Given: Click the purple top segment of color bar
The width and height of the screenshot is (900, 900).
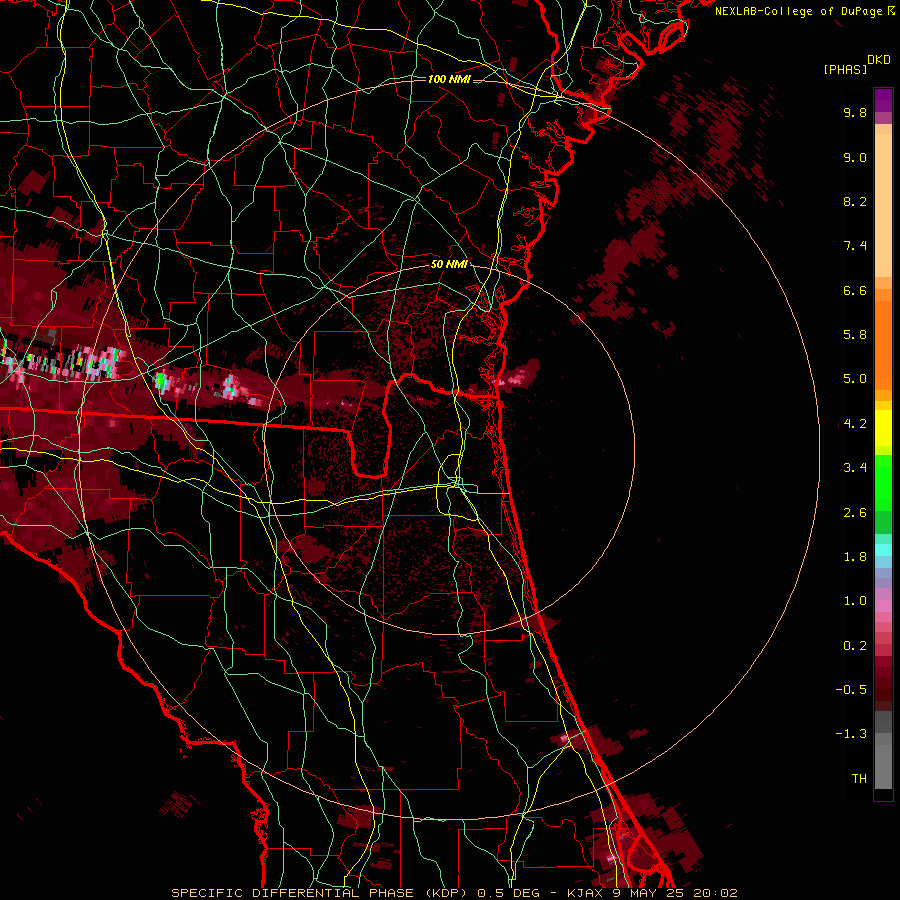Looking at the screenshot, I should click(883, 101).
